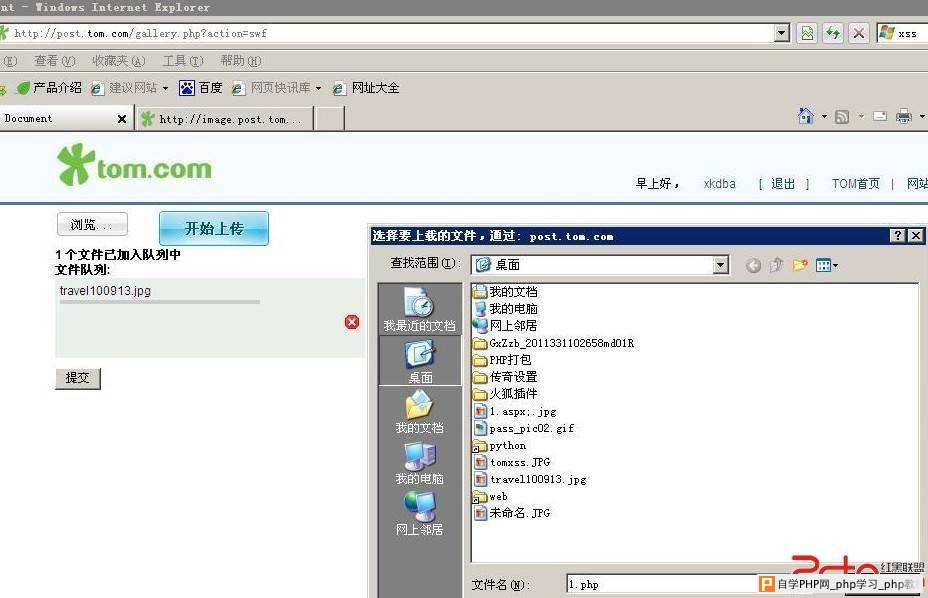Click the address bar URL field
Image resolution: width=928 pixels, height=598 pixels.
pyautogui.click(x=391, y=33)
